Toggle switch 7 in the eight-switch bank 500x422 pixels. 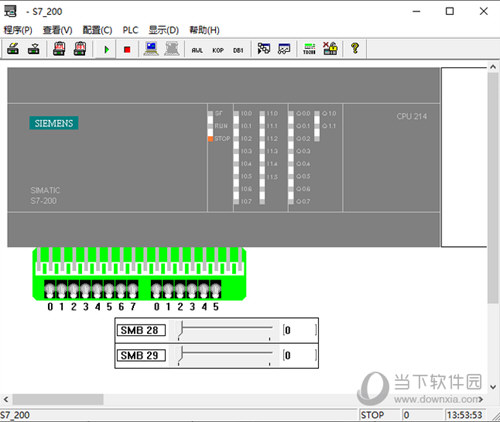(x=133, y=289)
